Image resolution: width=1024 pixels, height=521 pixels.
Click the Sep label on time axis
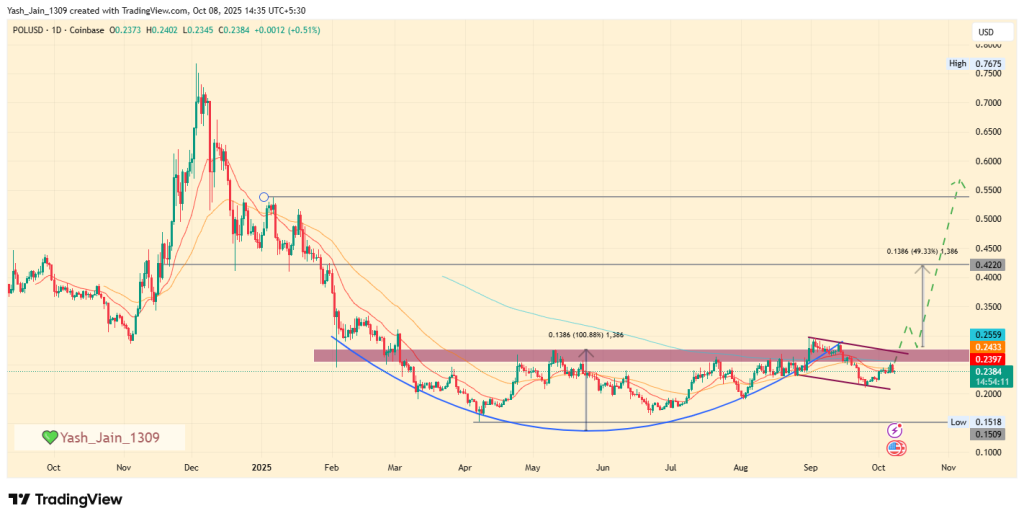(808, 467)
